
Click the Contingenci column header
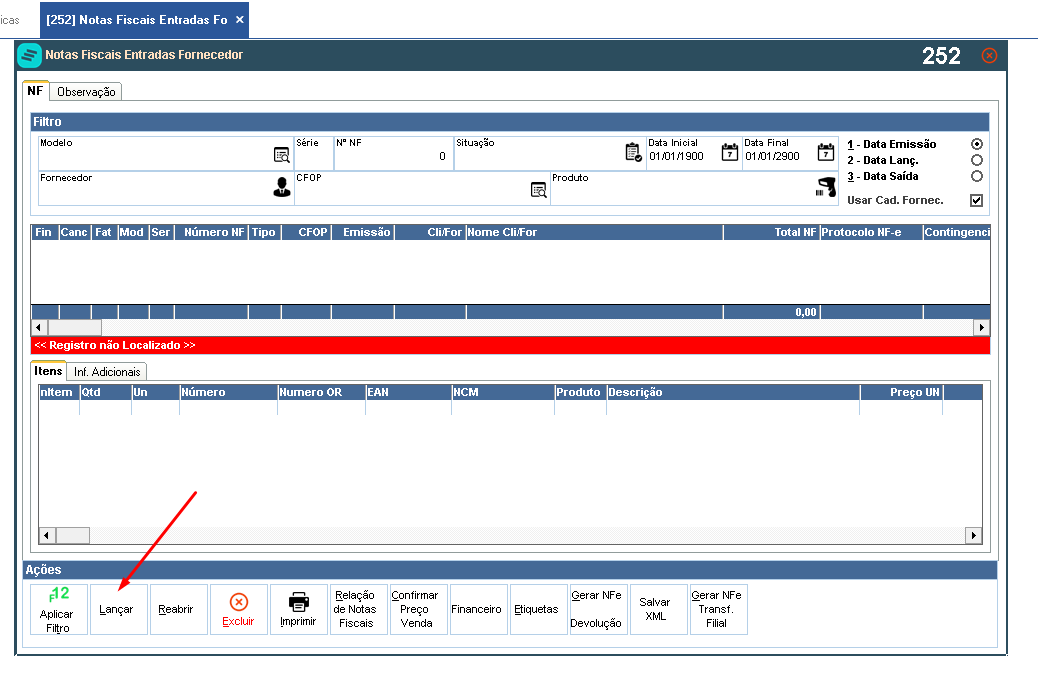tap(957, 232)
